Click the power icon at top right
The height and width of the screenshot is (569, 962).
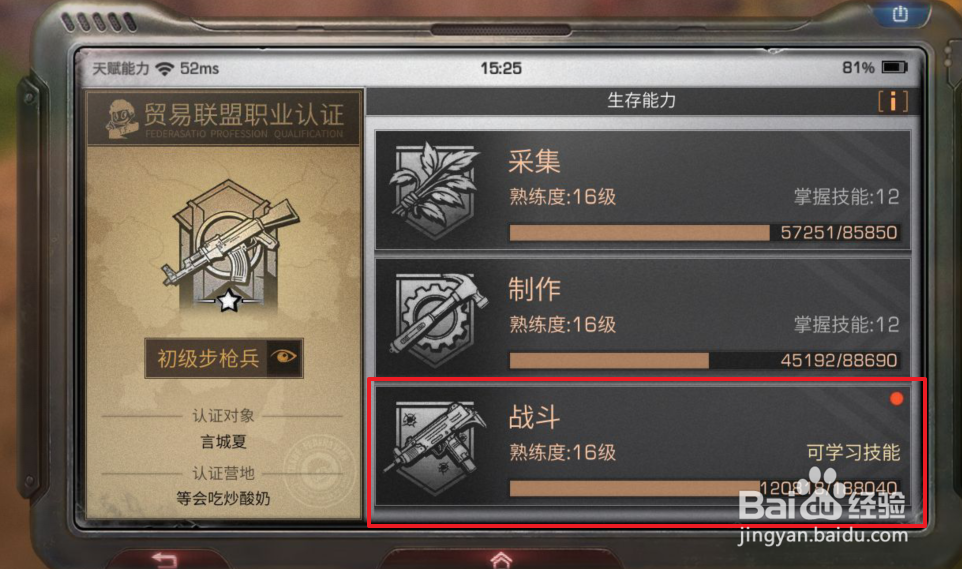900,13
